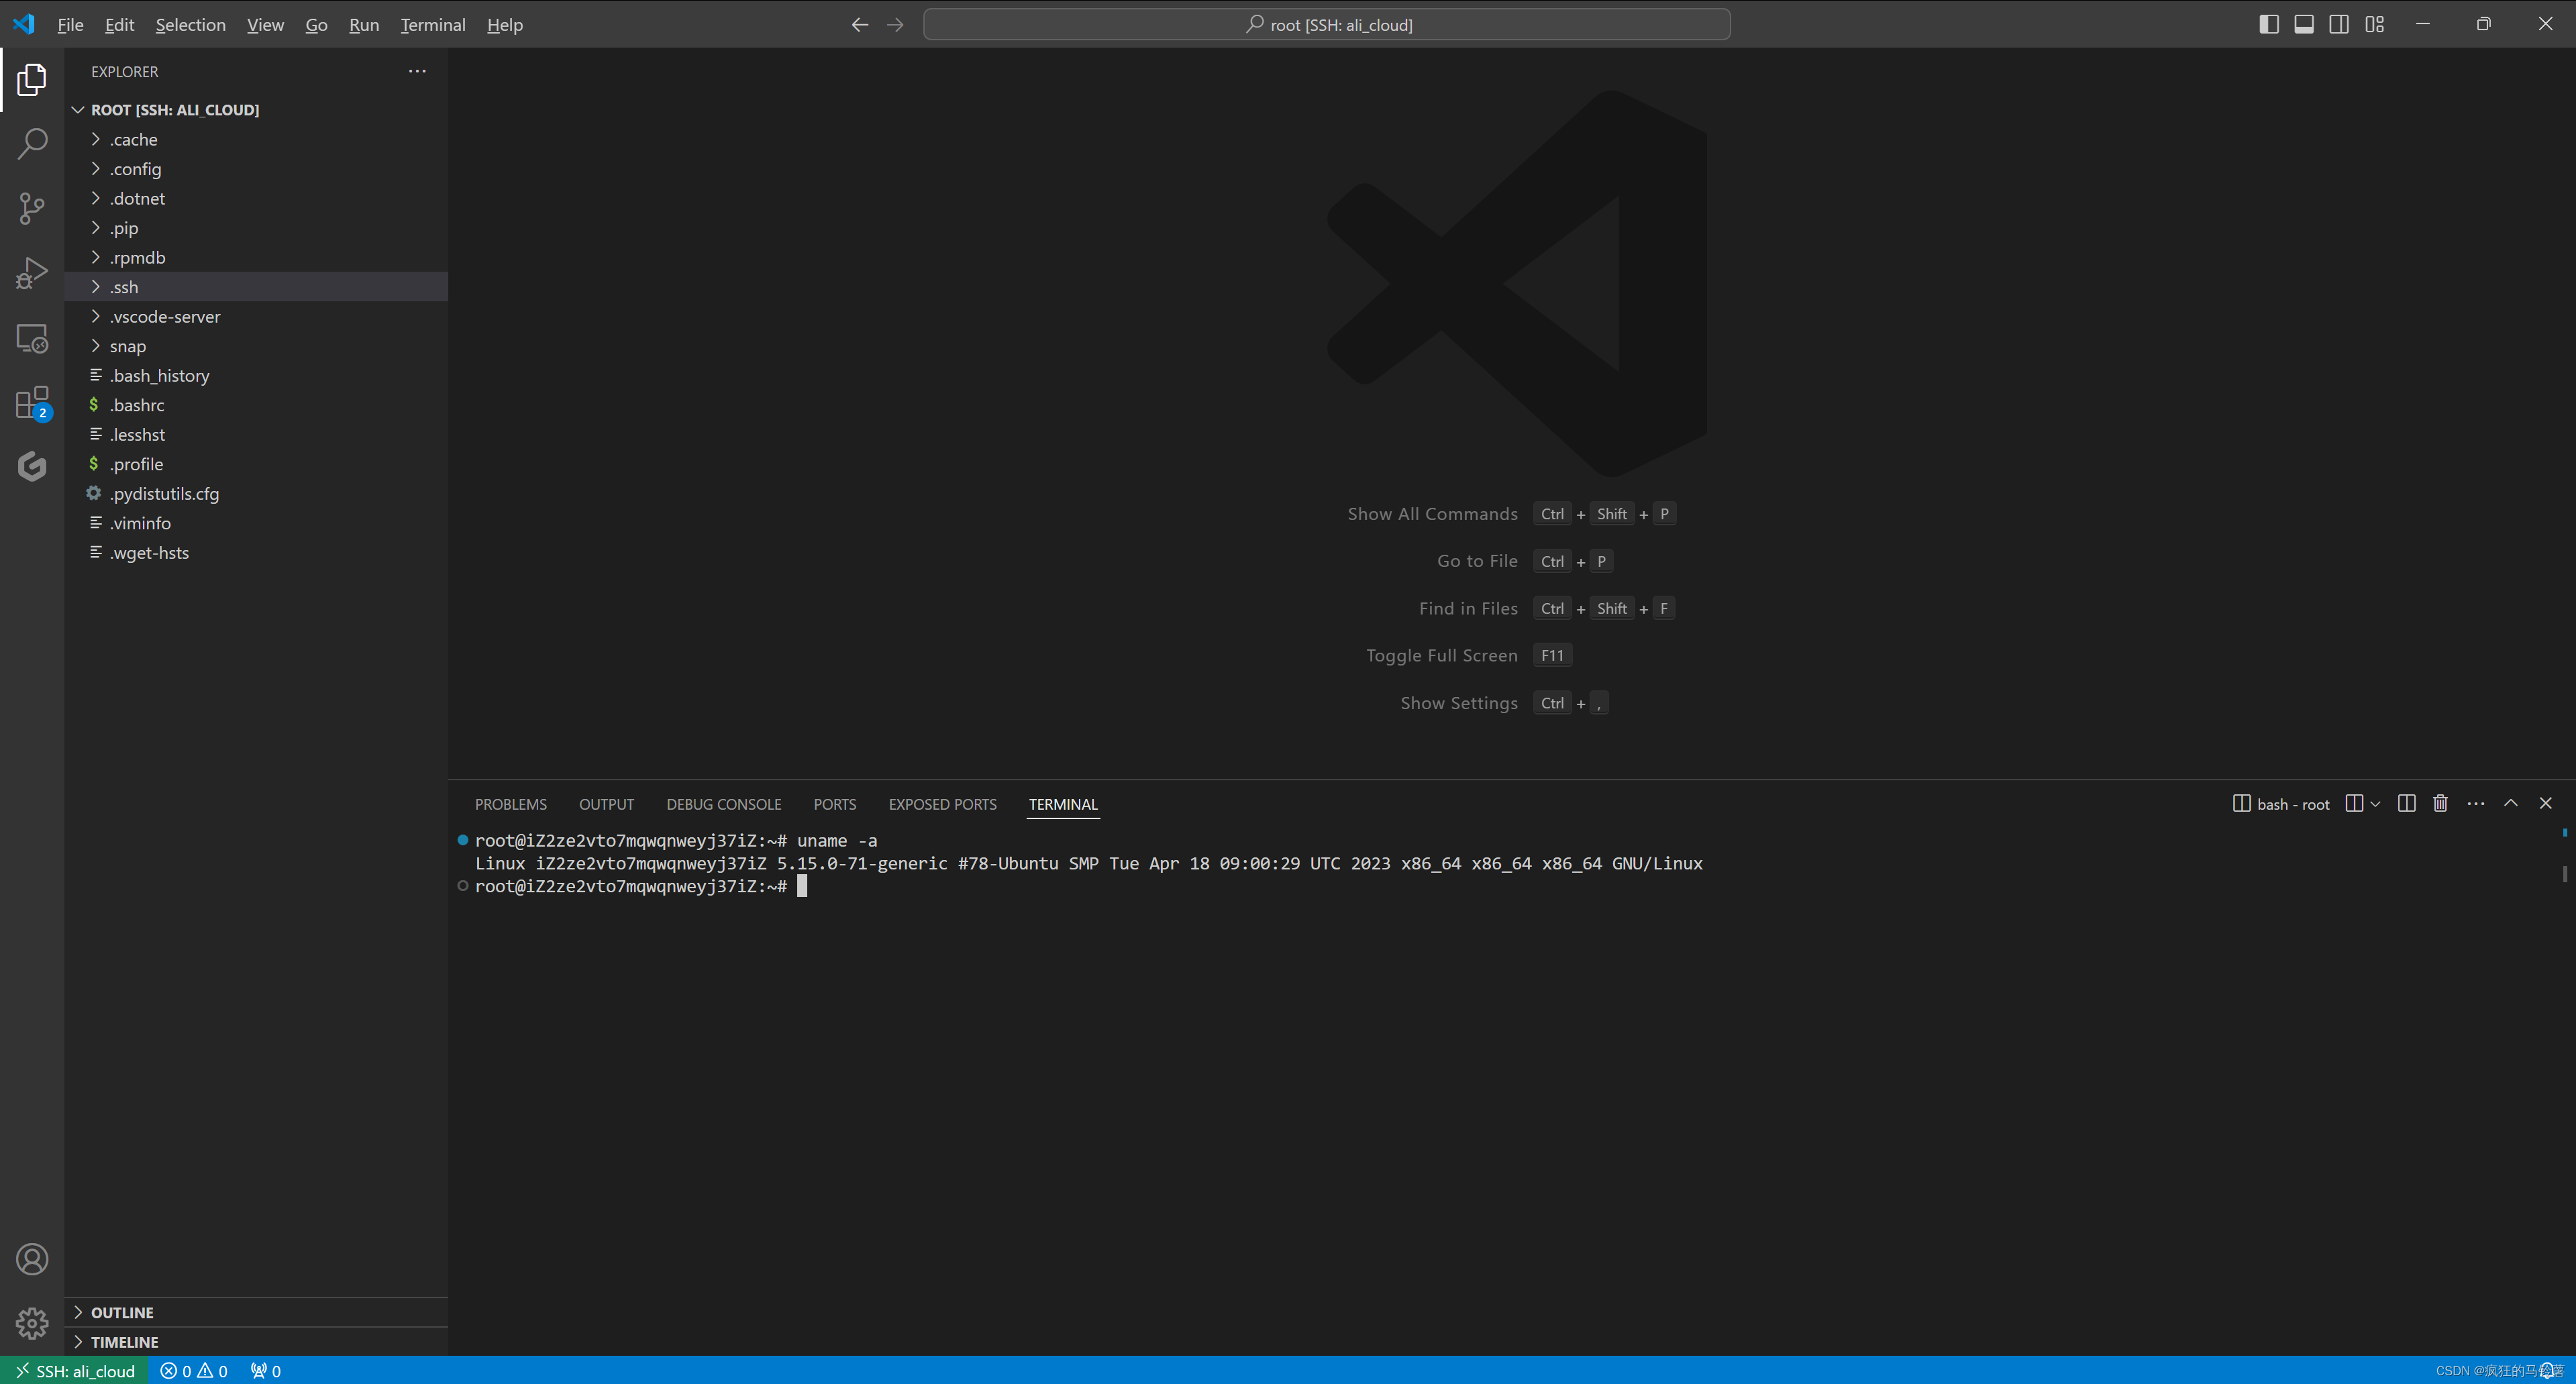Toggle the bottom panel layout button
2576x1384 pixels.
[2304, 24]
